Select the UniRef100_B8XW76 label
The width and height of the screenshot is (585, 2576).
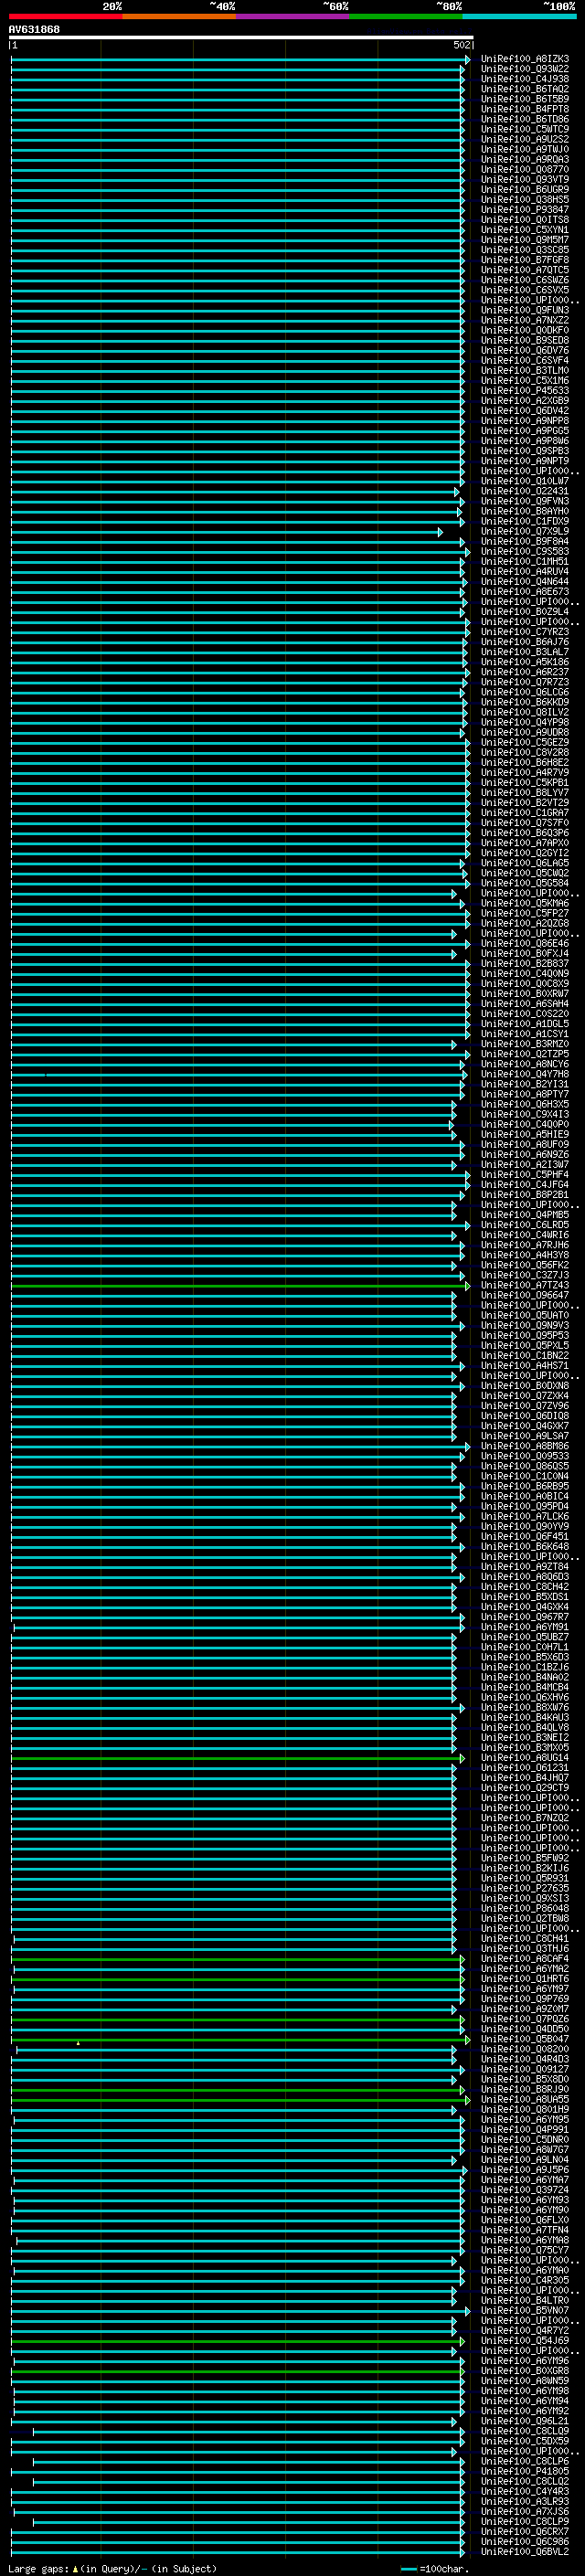[x=524, y=1708]
